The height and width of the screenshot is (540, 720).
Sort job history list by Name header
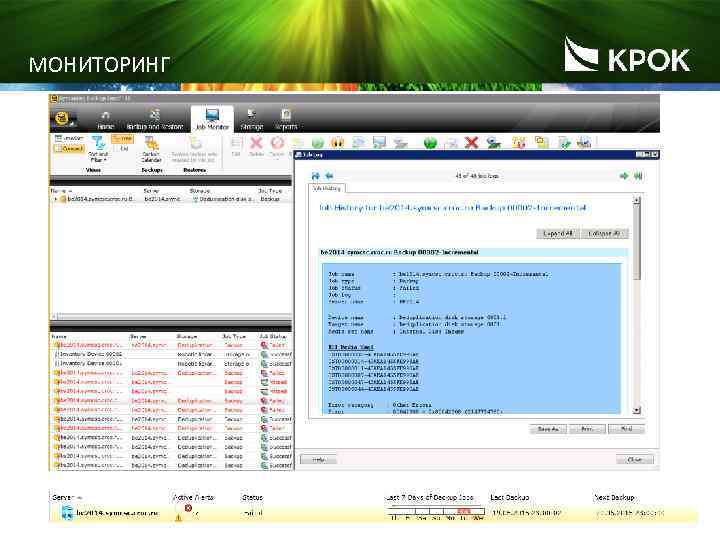59,337
